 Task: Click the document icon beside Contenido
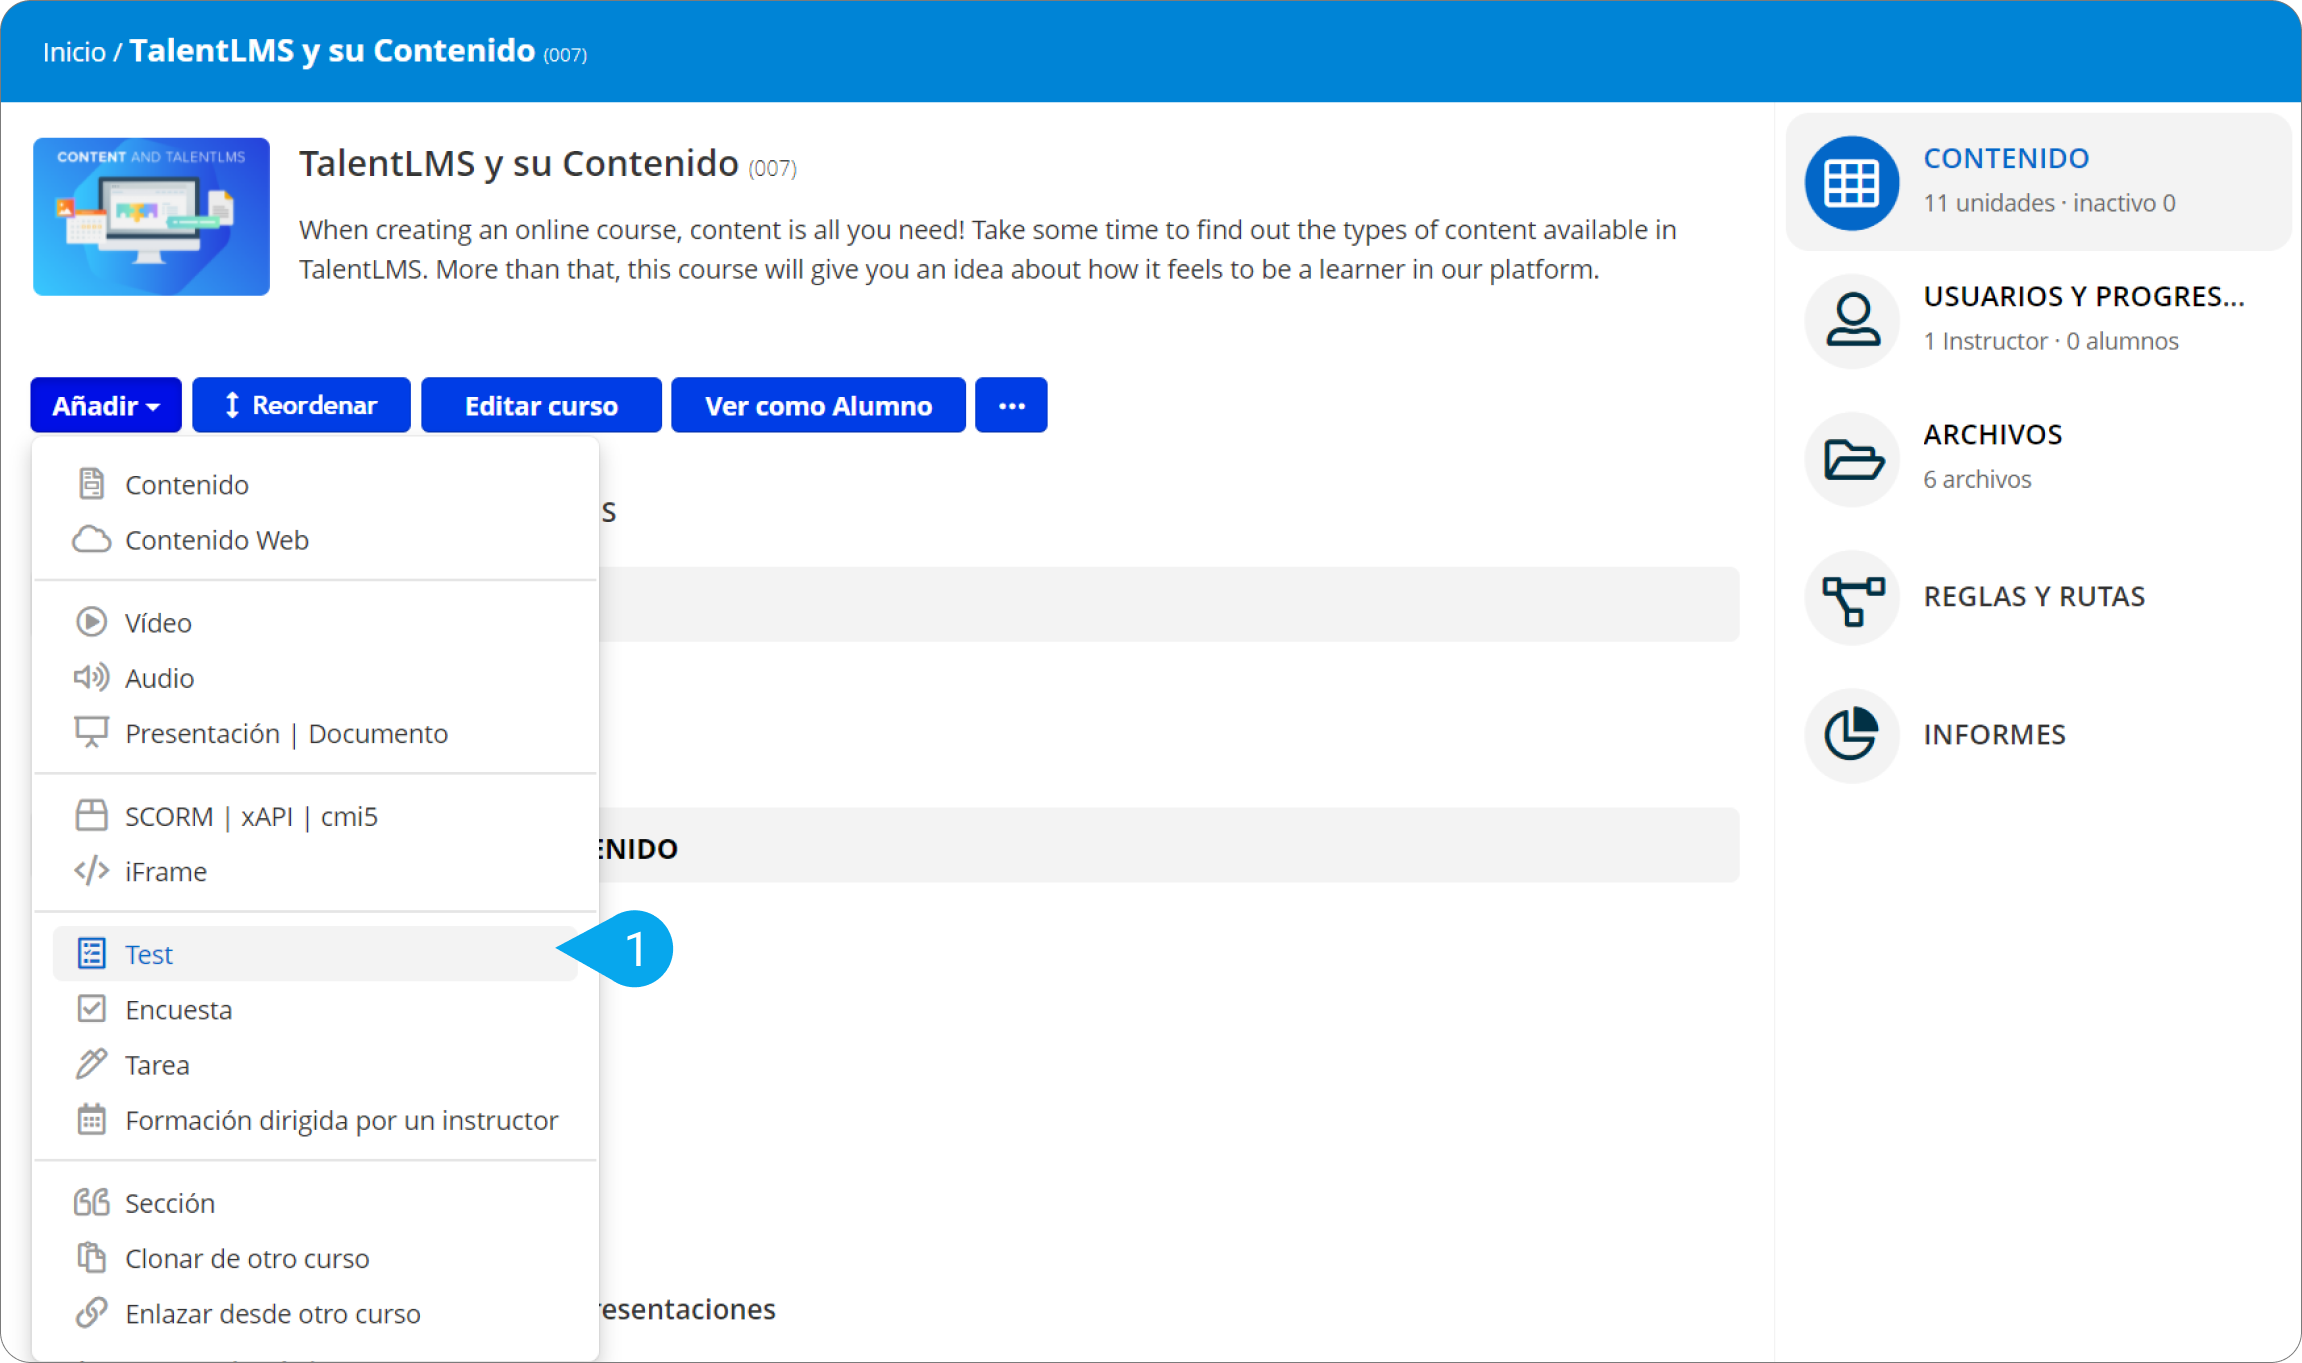91,484
